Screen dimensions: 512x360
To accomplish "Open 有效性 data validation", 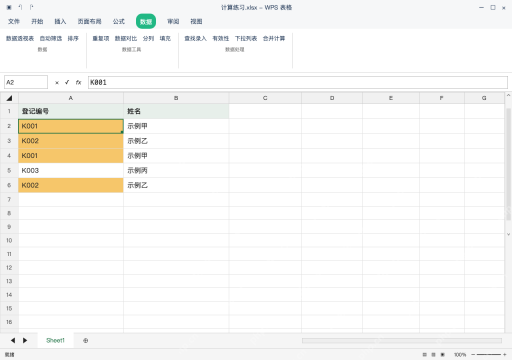I will click(x=221, y=38).
